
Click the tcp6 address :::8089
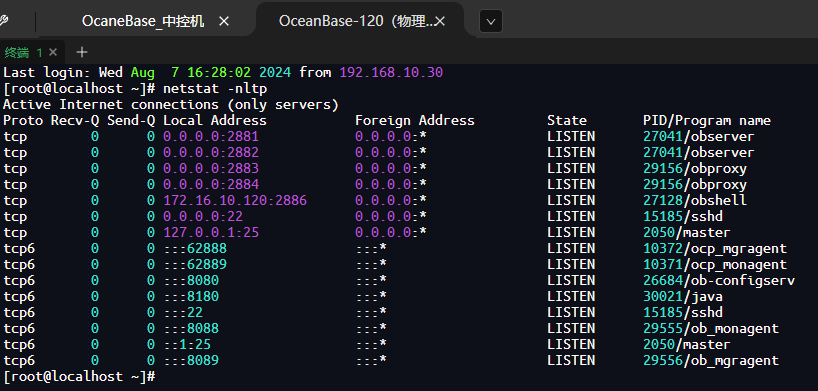point(191,360)
